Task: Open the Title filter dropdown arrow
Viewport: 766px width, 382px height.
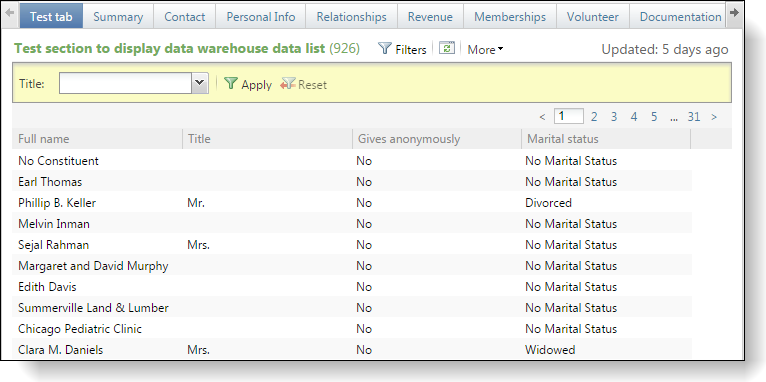Action: [x=199, y=83]
